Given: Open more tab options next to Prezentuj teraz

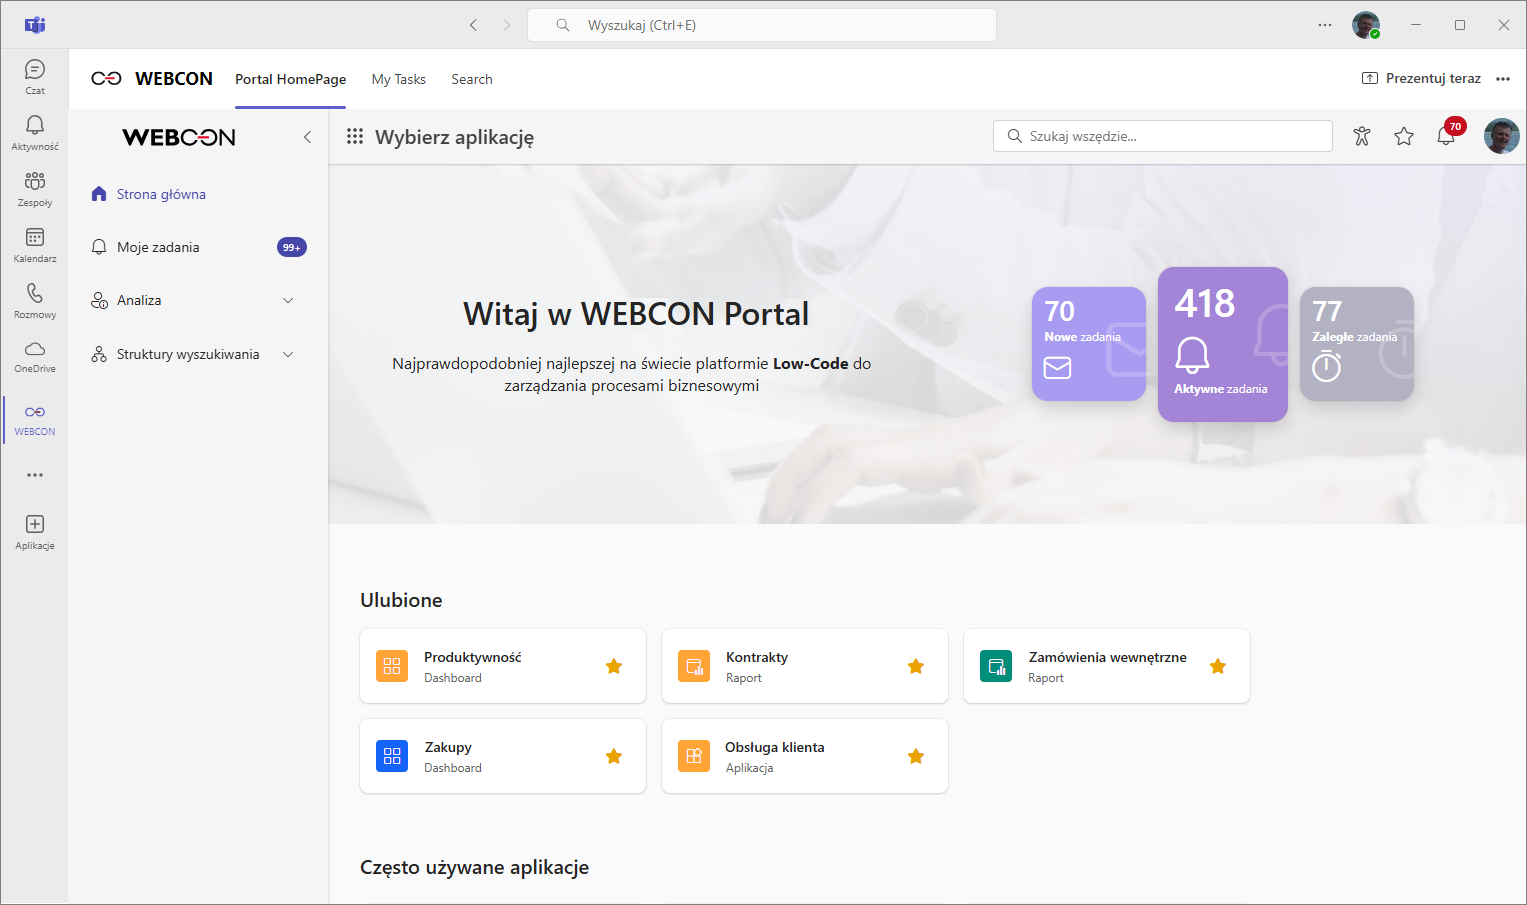Looking at the screenshot, I should (x=1503, y=79).
